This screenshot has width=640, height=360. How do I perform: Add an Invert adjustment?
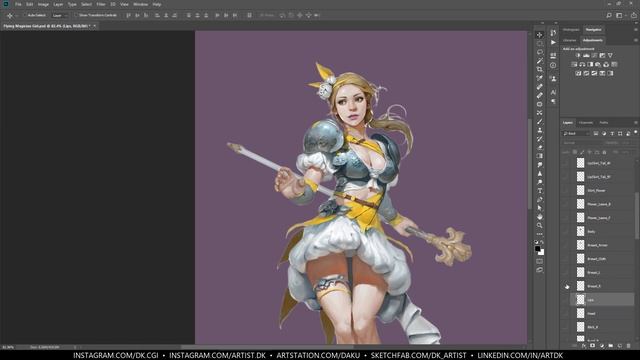[x=578, y=73]
